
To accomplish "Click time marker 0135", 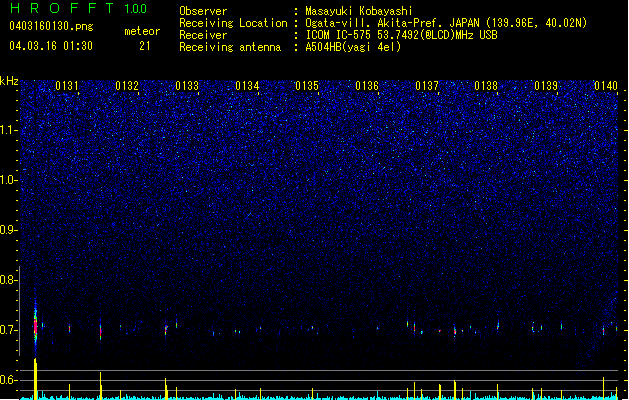I will (307, 86).
